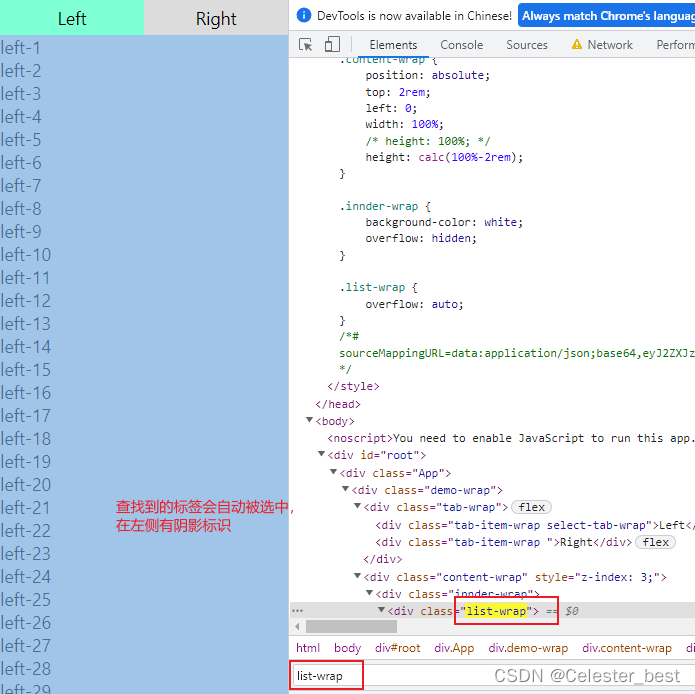Open the Elements tab
The image size is (695, 694).
[393, 45]
